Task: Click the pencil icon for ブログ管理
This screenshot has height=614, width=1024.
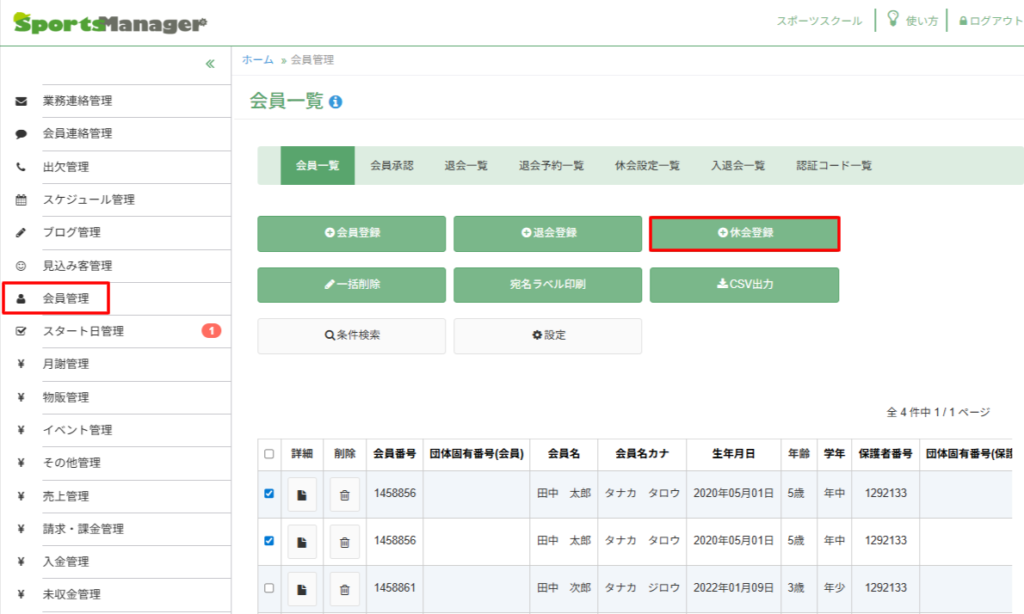Action: pos(21,233)
